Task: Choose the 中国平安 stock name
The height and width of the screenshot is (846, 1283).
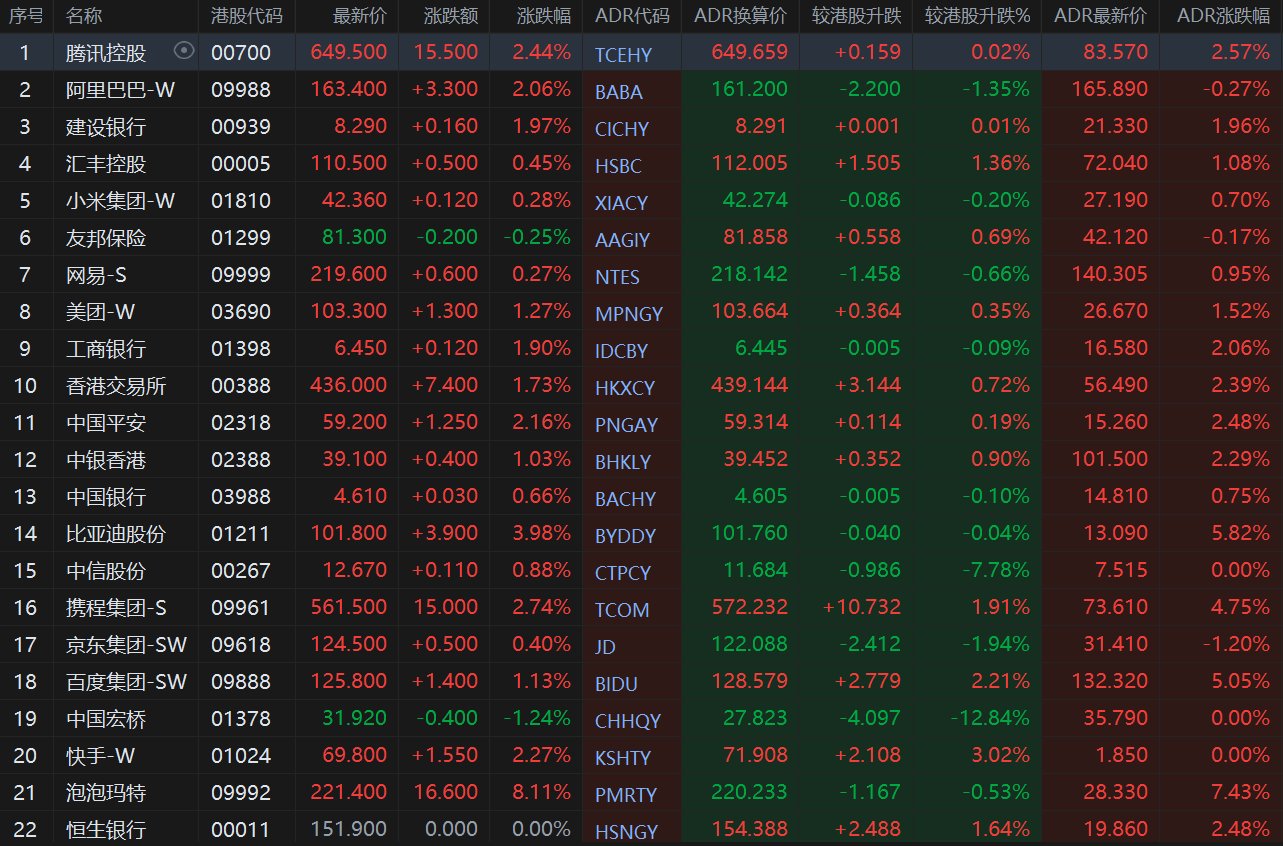Action: coord(106,423)
